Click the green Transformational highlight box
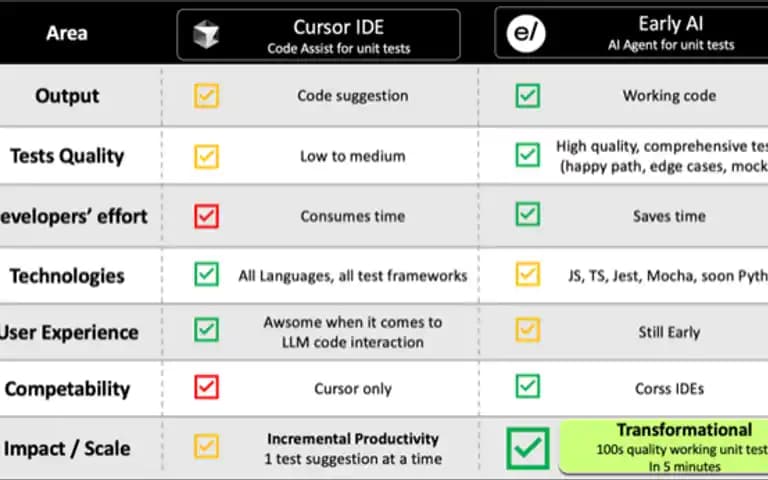 click(663, 447)
